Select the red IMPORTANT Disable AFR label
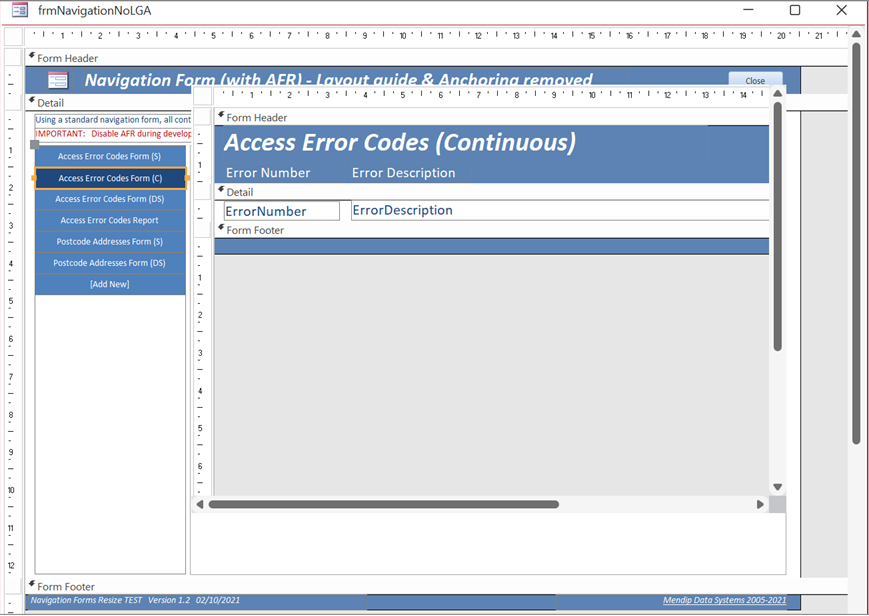The width and height of the screenshot is (869, 616). pyautogui.click(x=113, y=134)
